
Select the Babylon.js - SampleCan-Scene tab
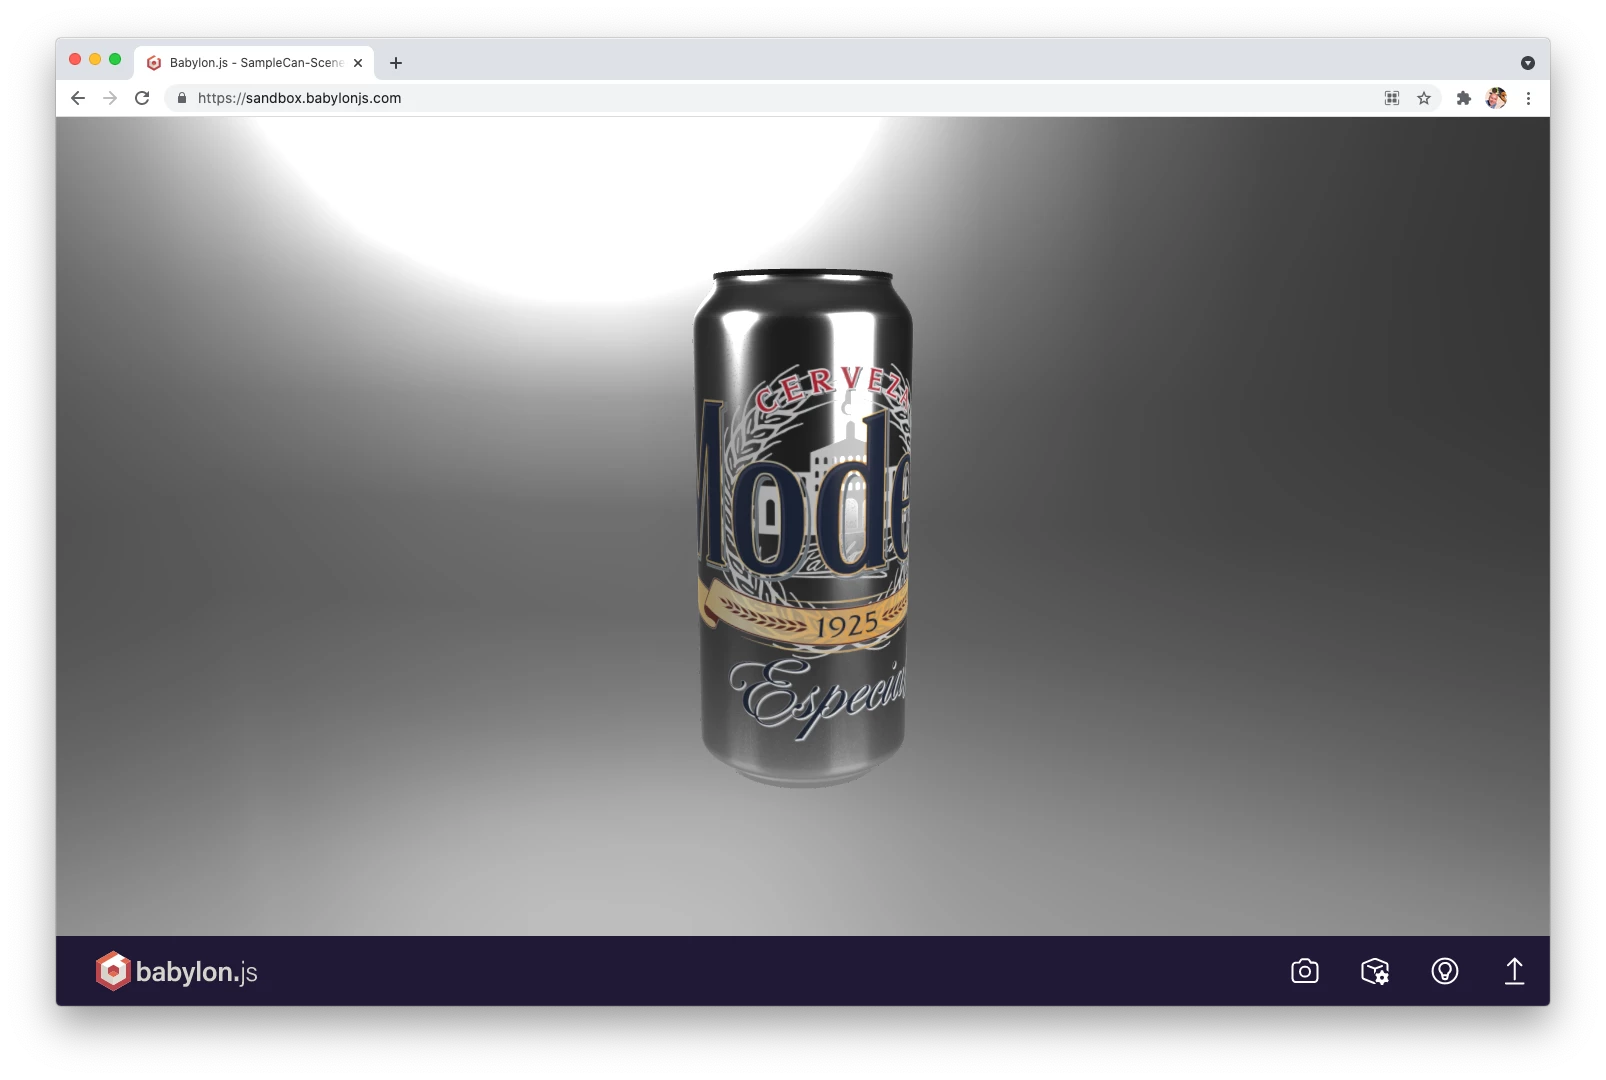coord(254,63)
